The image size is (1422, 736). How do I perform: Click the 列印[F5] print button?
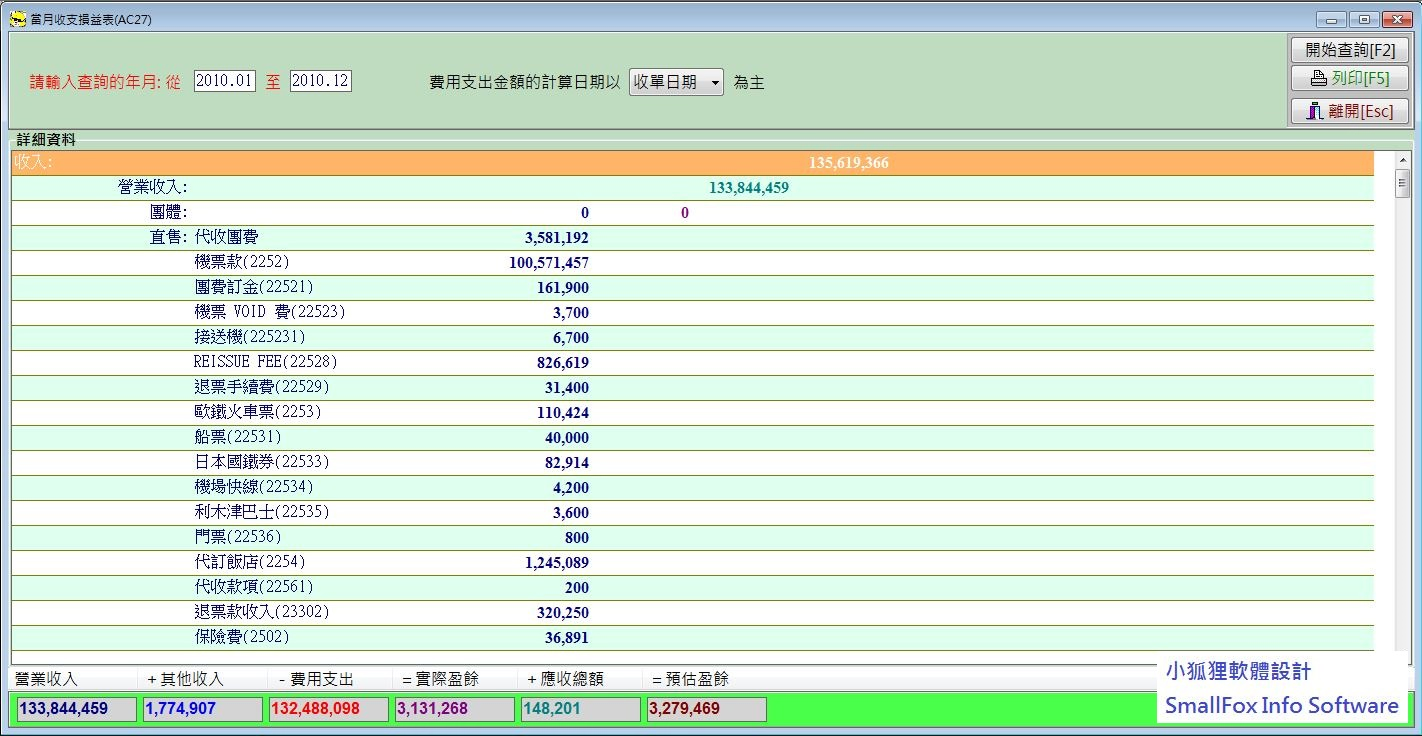[x=1349, y=78]
